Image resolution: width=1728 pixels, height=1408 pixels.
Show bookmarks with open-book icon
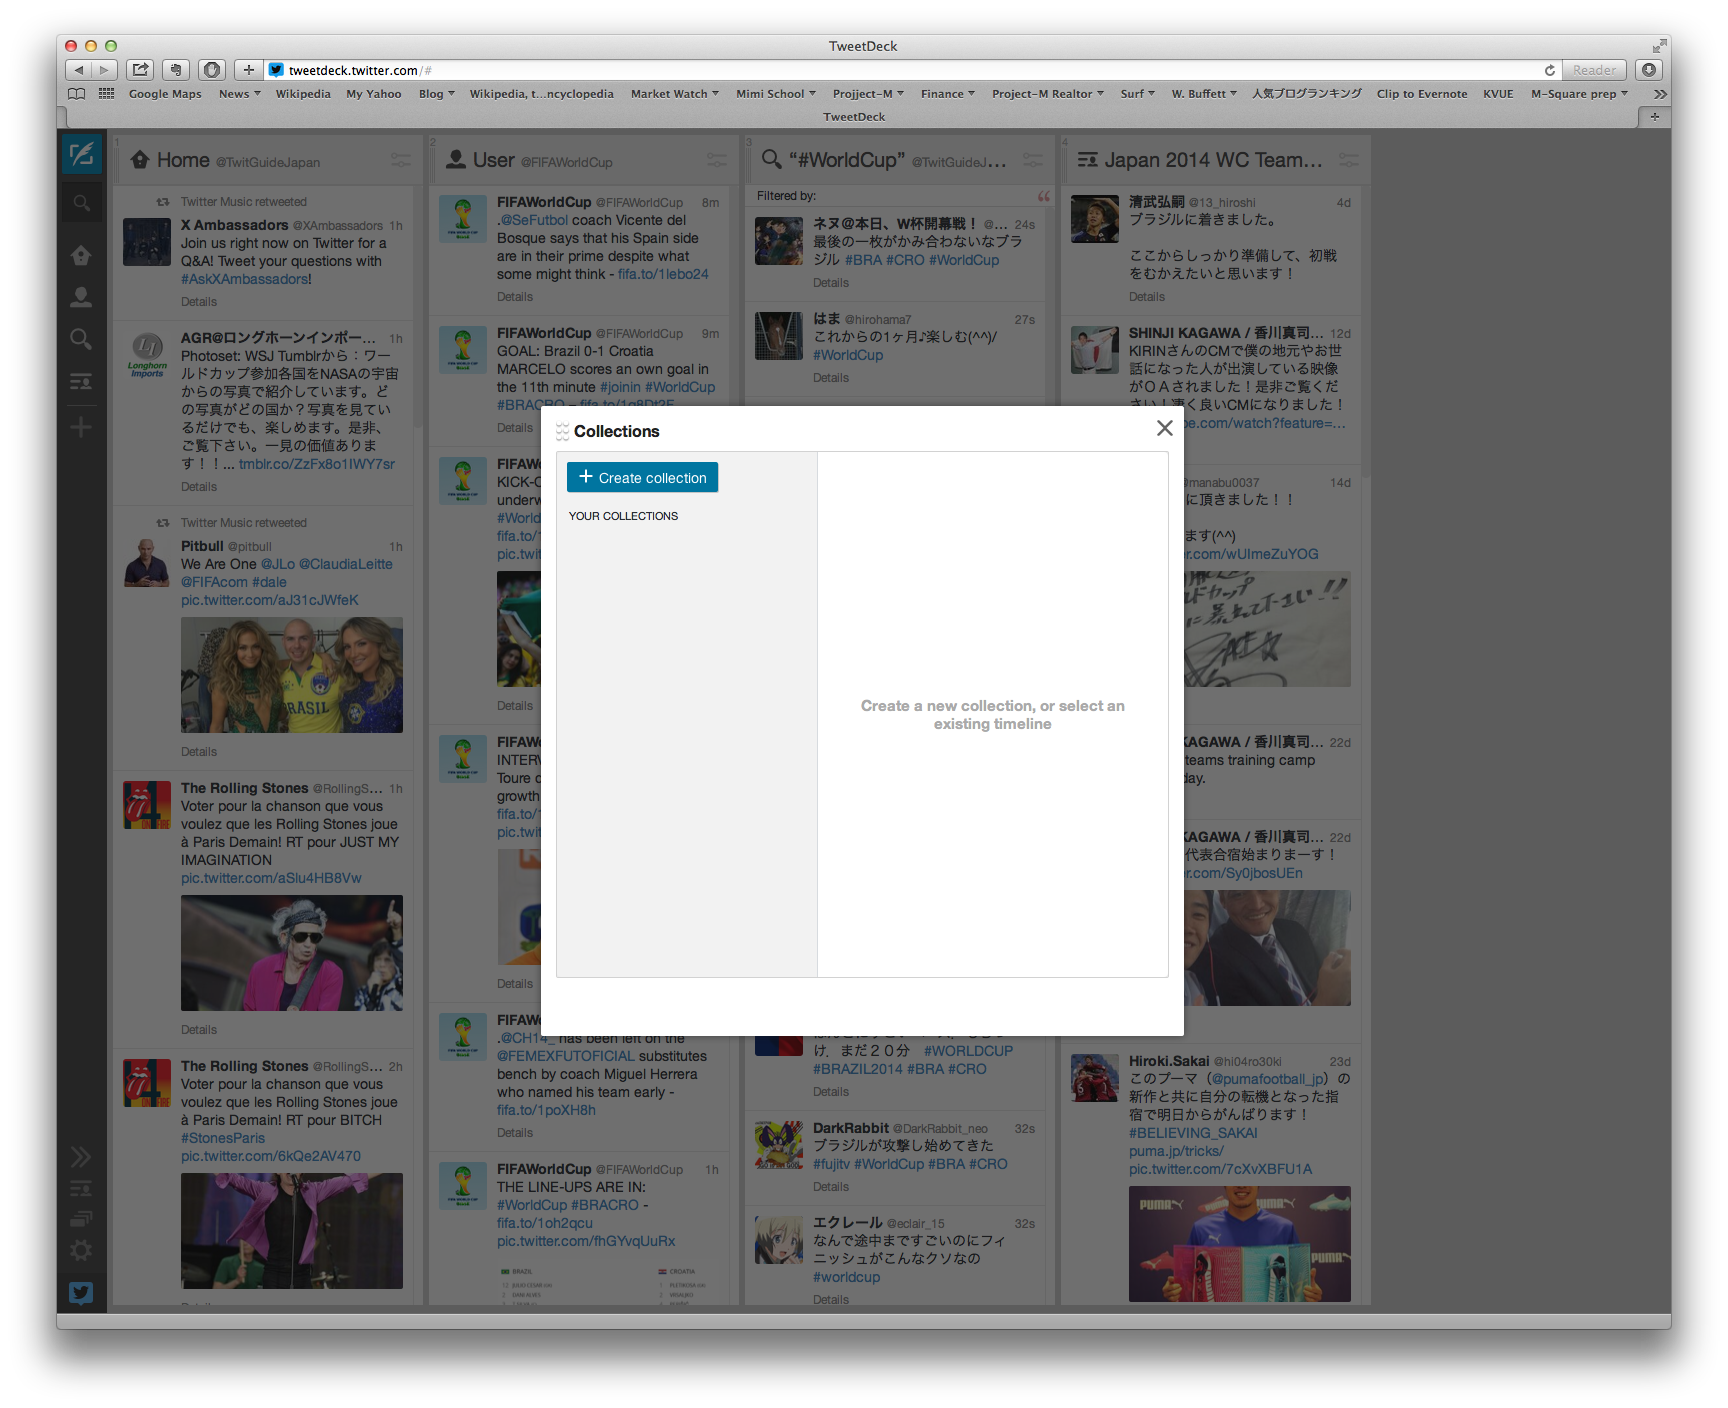point(76,94)
